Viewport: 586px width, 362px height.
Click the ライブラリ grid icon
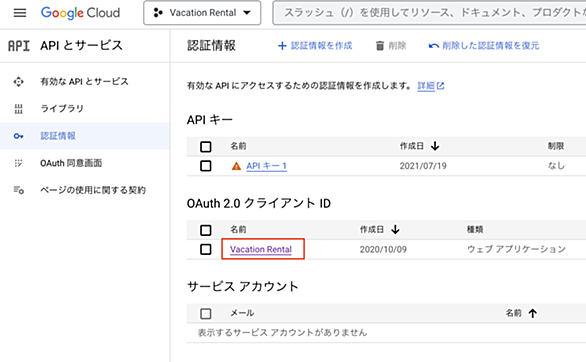point(18,109)
